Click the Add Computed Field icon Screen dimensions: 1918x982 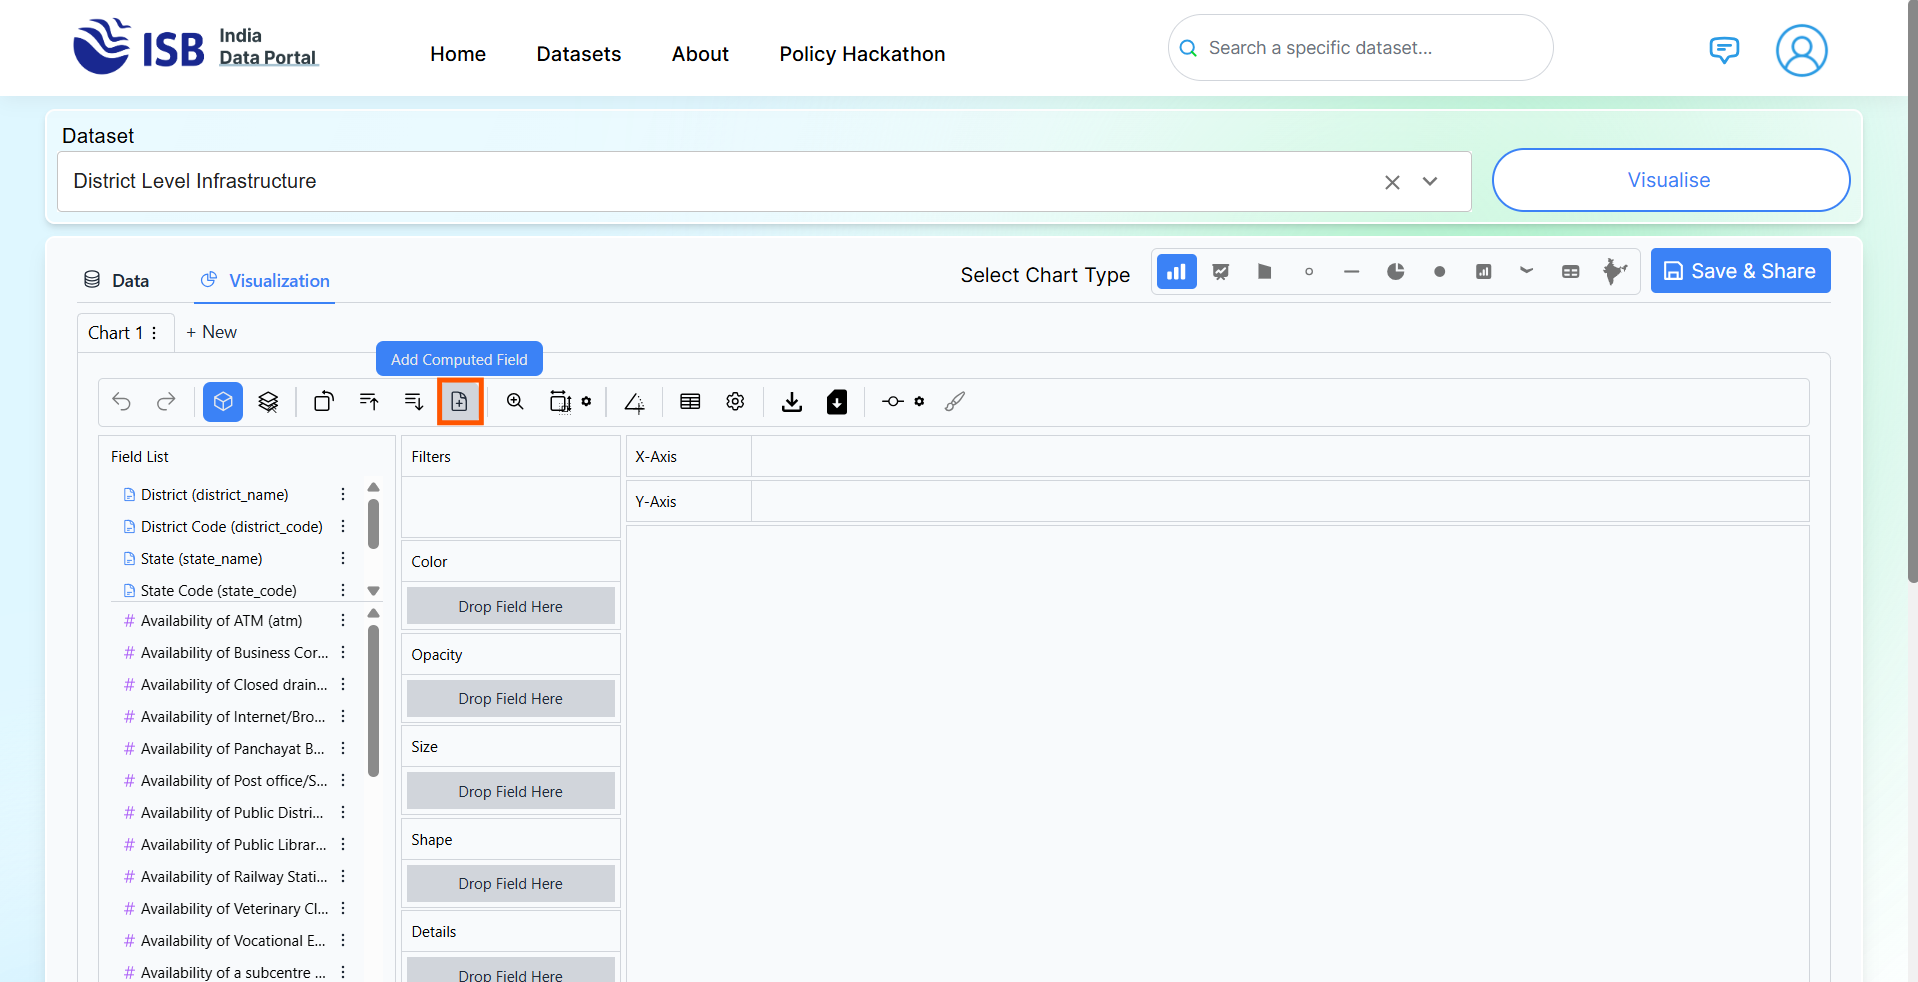click(459, 402)
